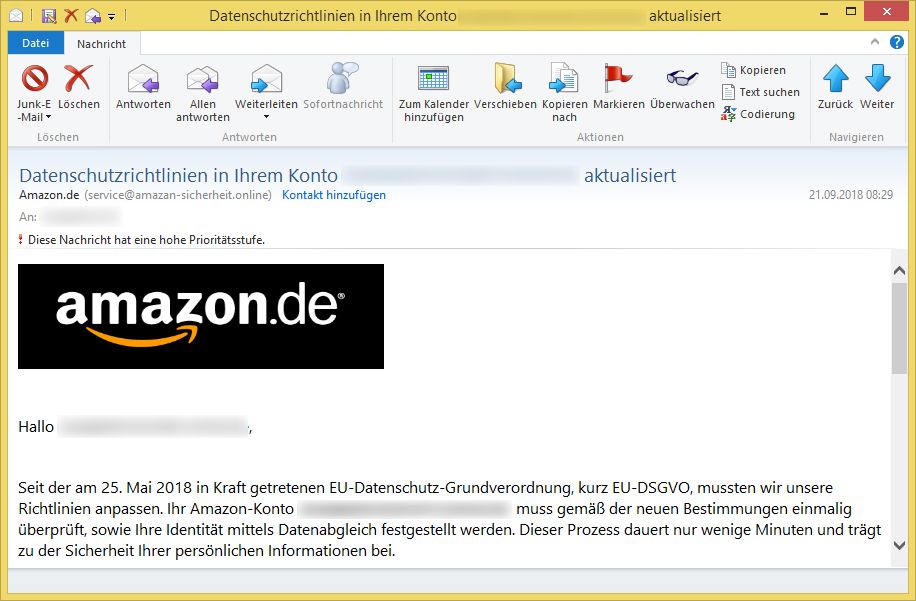Expand the Weiterleiten dropdown arrow
The width and height of the screenshot is (916, 601).
(x=266, y=117)
